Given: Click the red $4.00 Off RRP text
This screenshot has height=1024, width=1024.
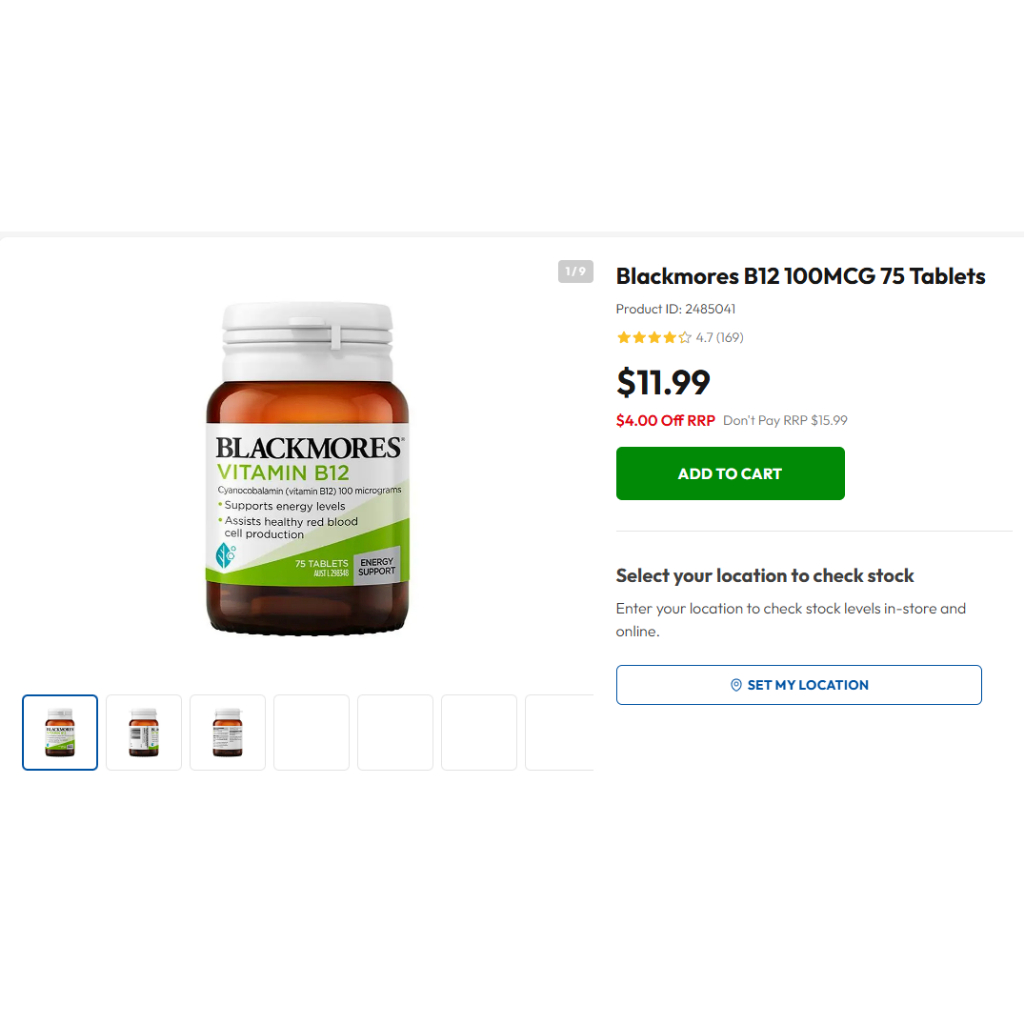Looking at the screenshot, I should coord(665,420).
